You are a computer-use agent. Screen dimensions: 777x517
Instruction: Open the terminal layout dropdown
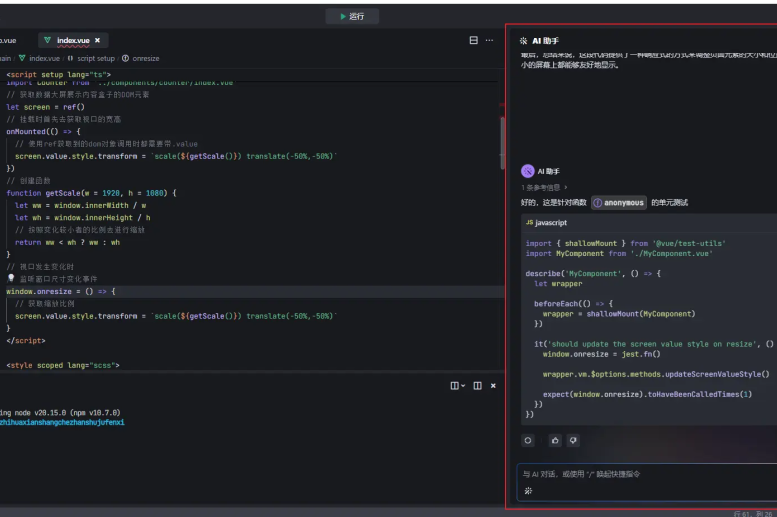457,385
